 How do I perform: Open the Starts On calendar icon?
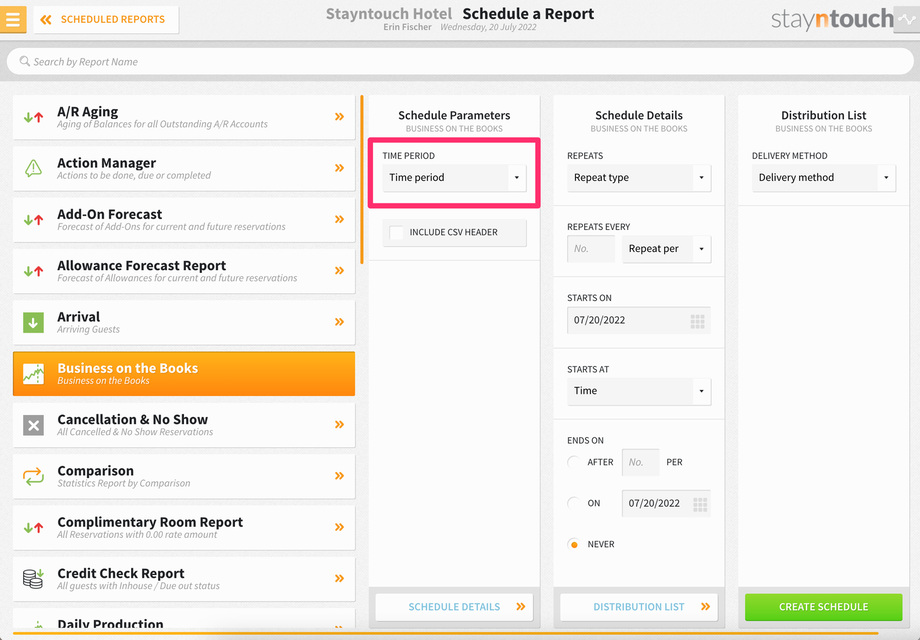(697, 321)
